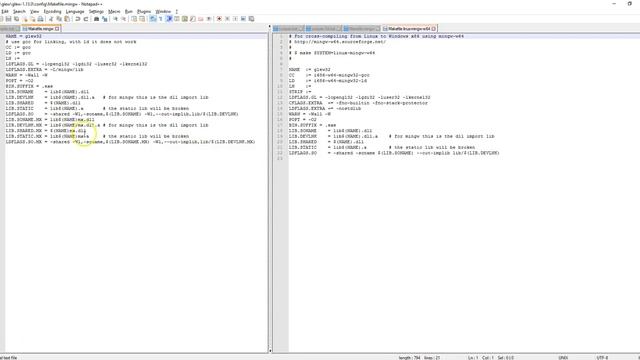This screenshot has height=360, width=640.
Task: Open the Edit menu
Action: (5, 11)
